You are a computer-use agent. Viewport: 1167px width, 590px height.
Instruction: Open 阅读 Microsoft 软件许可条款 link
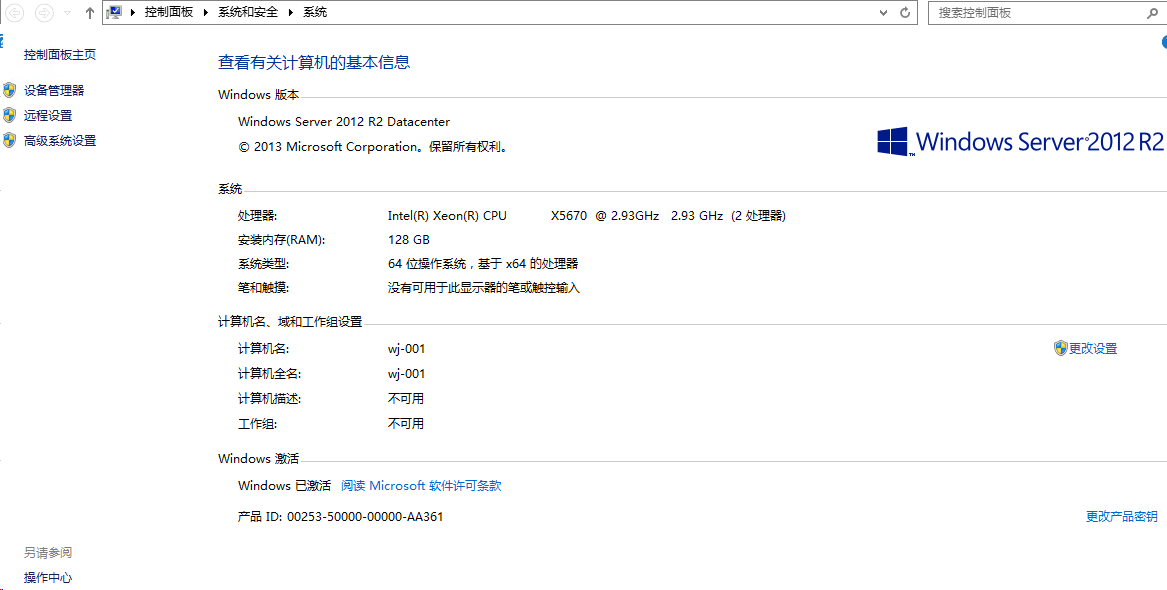coord(421,486)
